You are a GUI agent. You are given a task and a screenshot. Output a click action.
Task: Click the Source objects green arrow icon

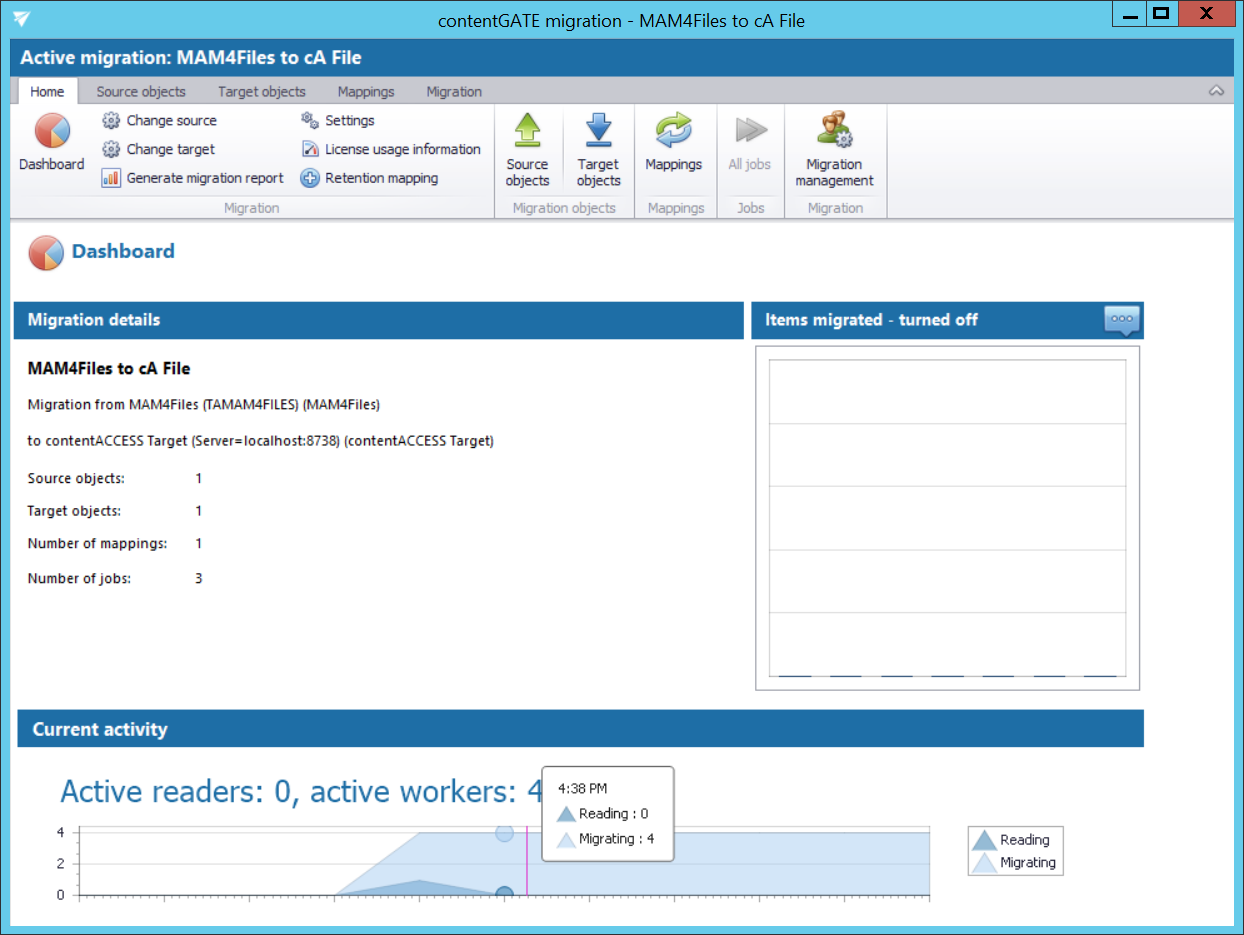pos(527,132)
